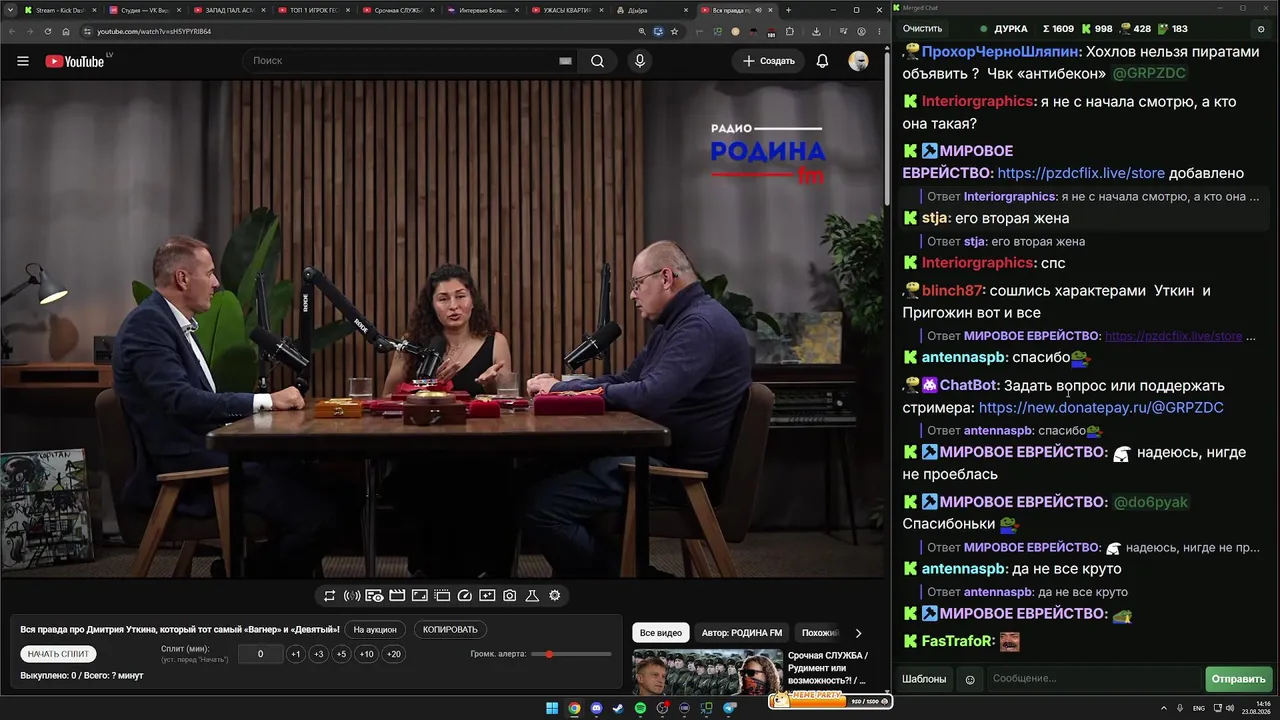Open the pzdcflix.live/store link in chat
Viewport: 1280px width, 720px height.
1081,173
